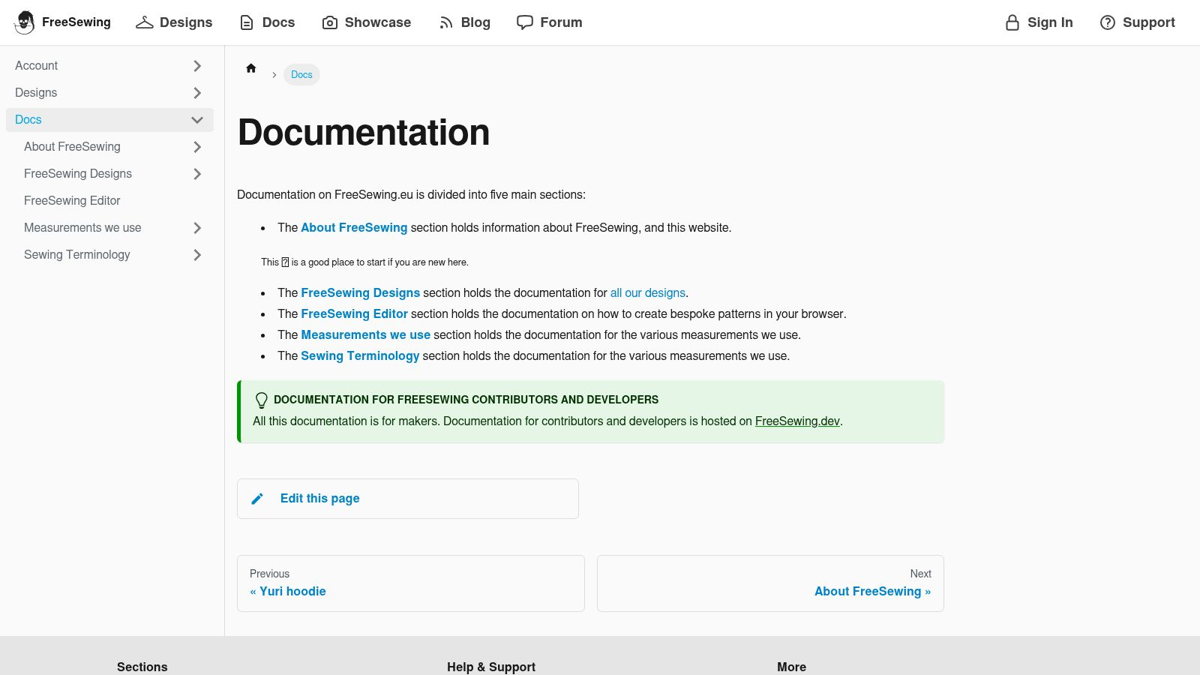Click the Documentation page heading

click(364, 132)
